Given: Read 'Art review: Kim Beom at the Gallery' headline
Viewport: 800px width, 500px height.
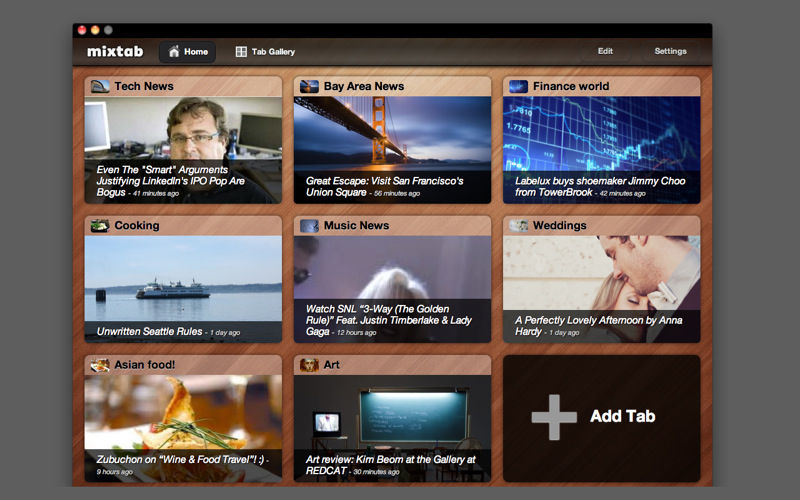Looking at the screenshot, I should point(390,465).
